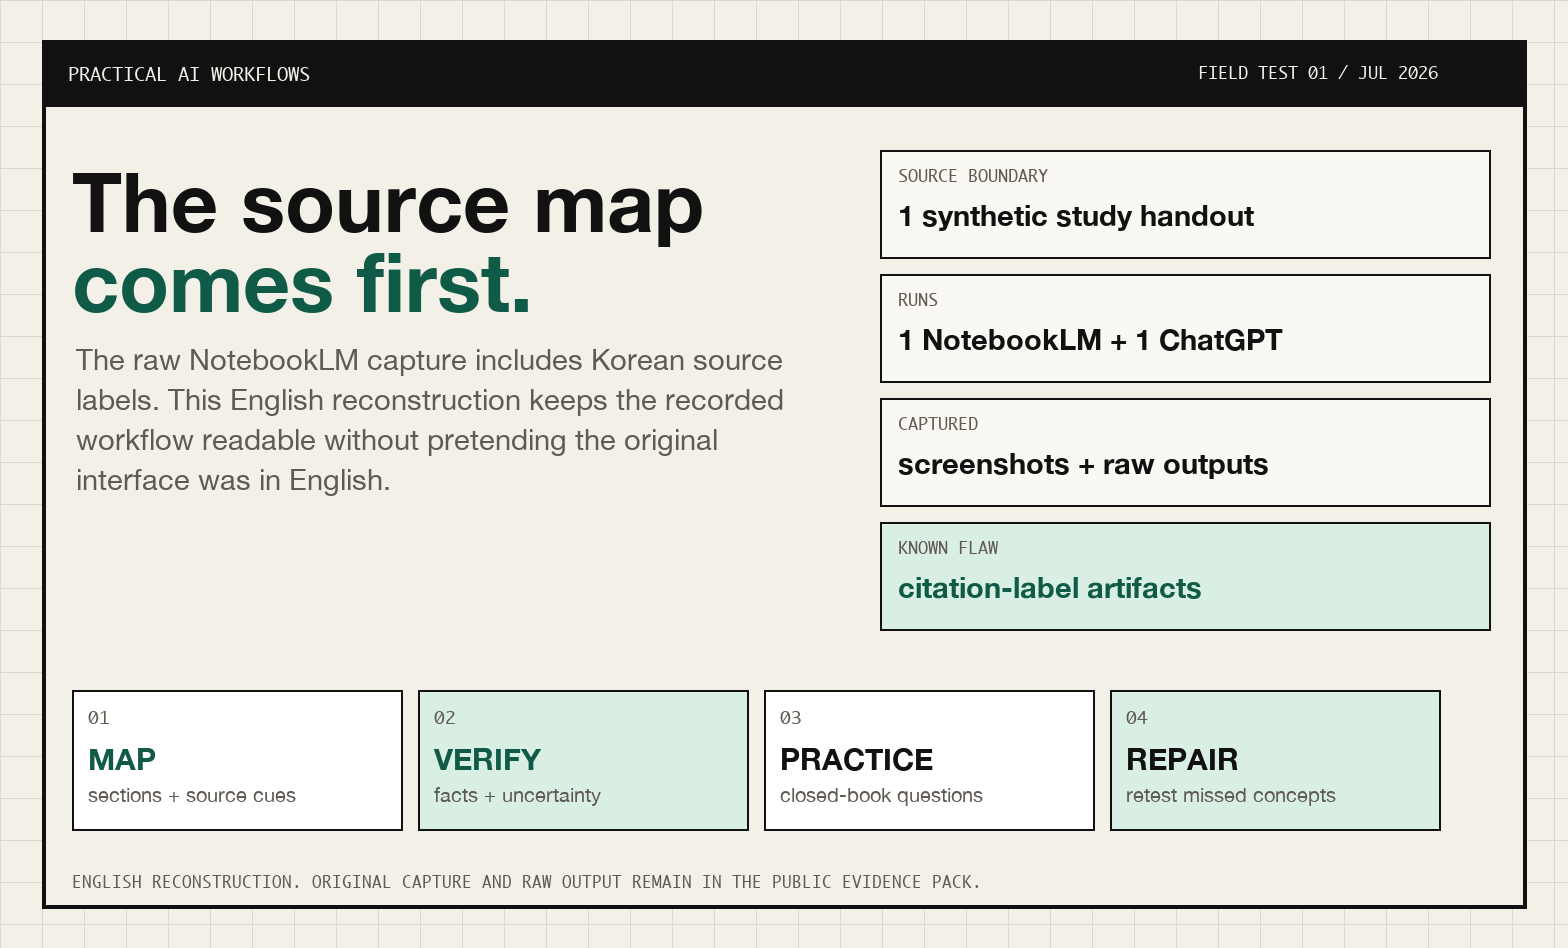
Task: Select the RUNS card
Action: (x=1185, y=328)
